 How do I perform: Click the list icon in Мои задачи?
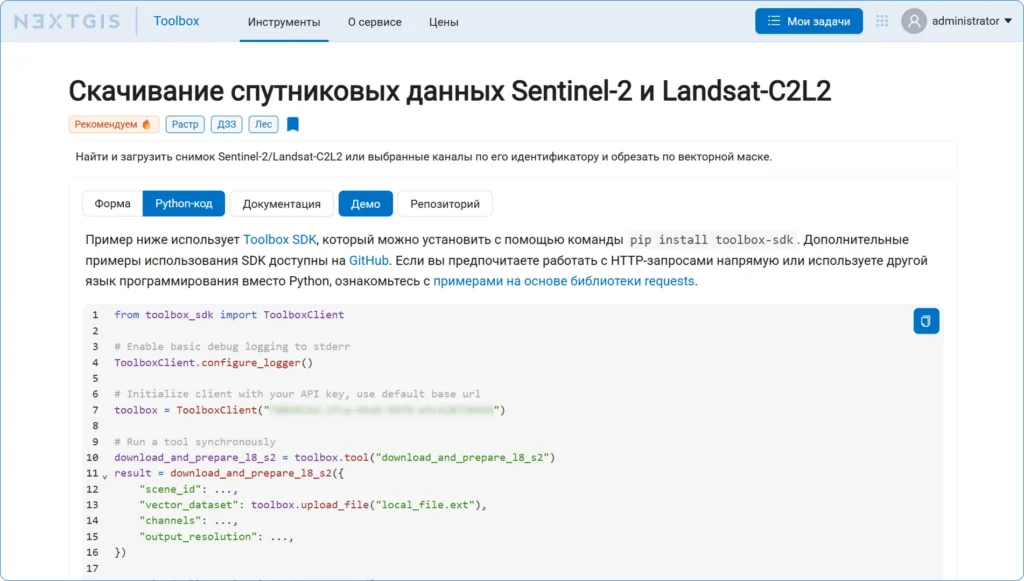pos(774,21)
